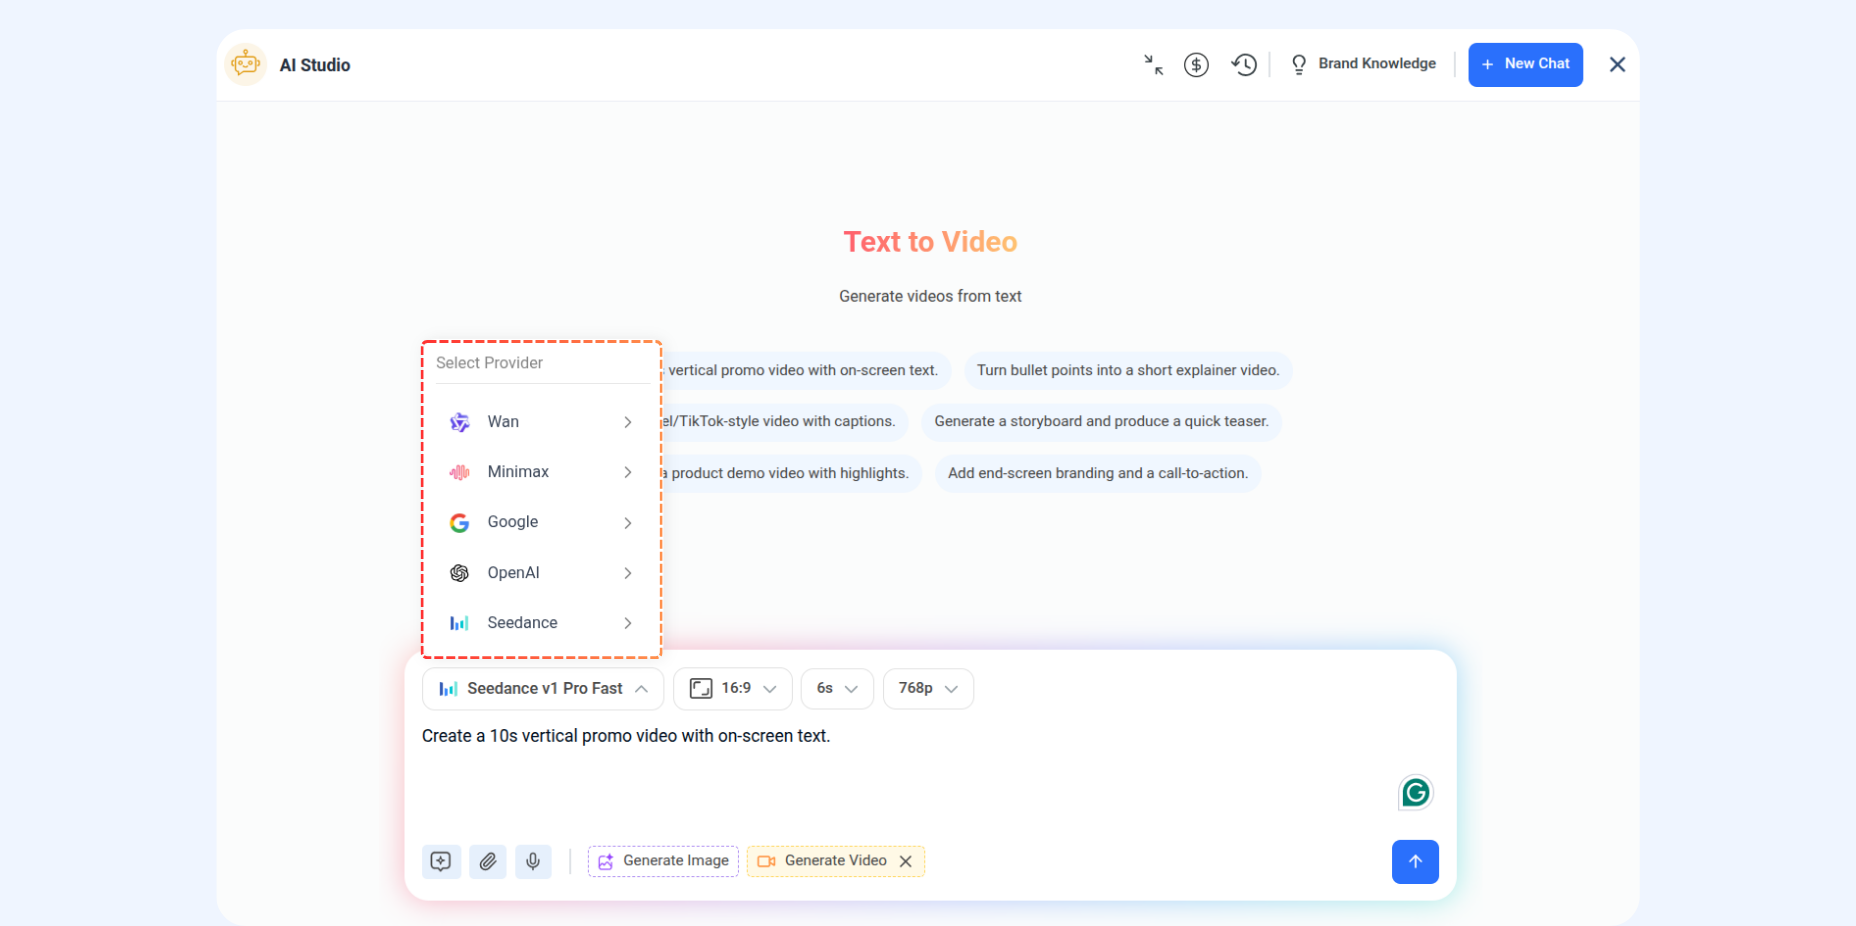Expand Seedance submenu chevron
The image size is (1856, 926).
628,623
